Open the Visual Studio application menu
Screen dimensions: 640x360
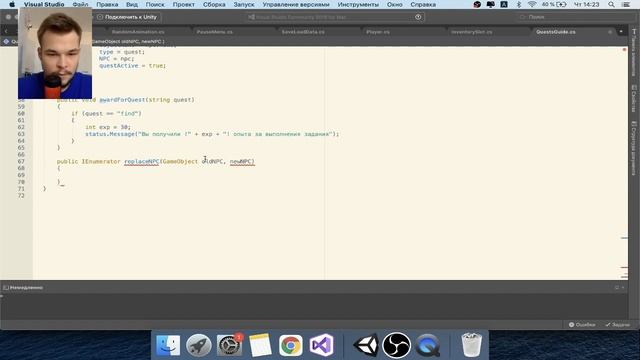(44, 4)
